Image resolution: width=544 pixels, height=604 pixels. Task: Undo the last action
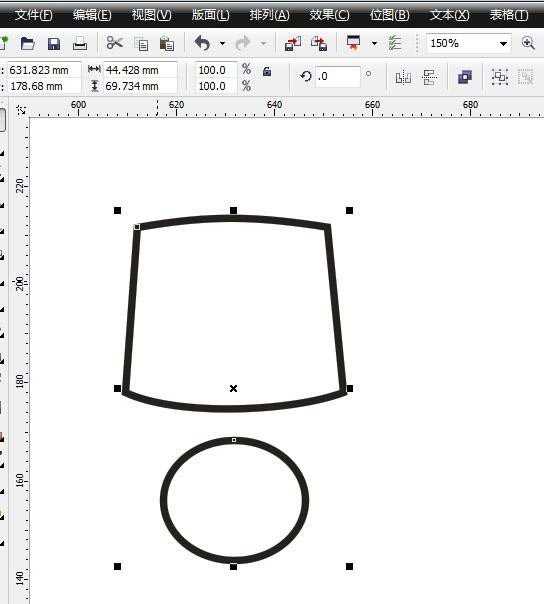tap(203, 44)
